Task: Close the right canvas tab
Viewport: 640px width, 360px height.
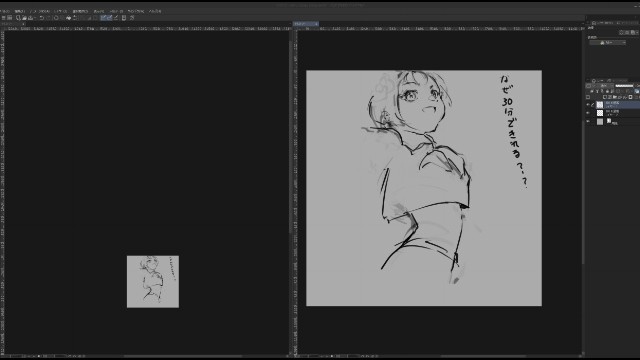Action: (316, 24)
